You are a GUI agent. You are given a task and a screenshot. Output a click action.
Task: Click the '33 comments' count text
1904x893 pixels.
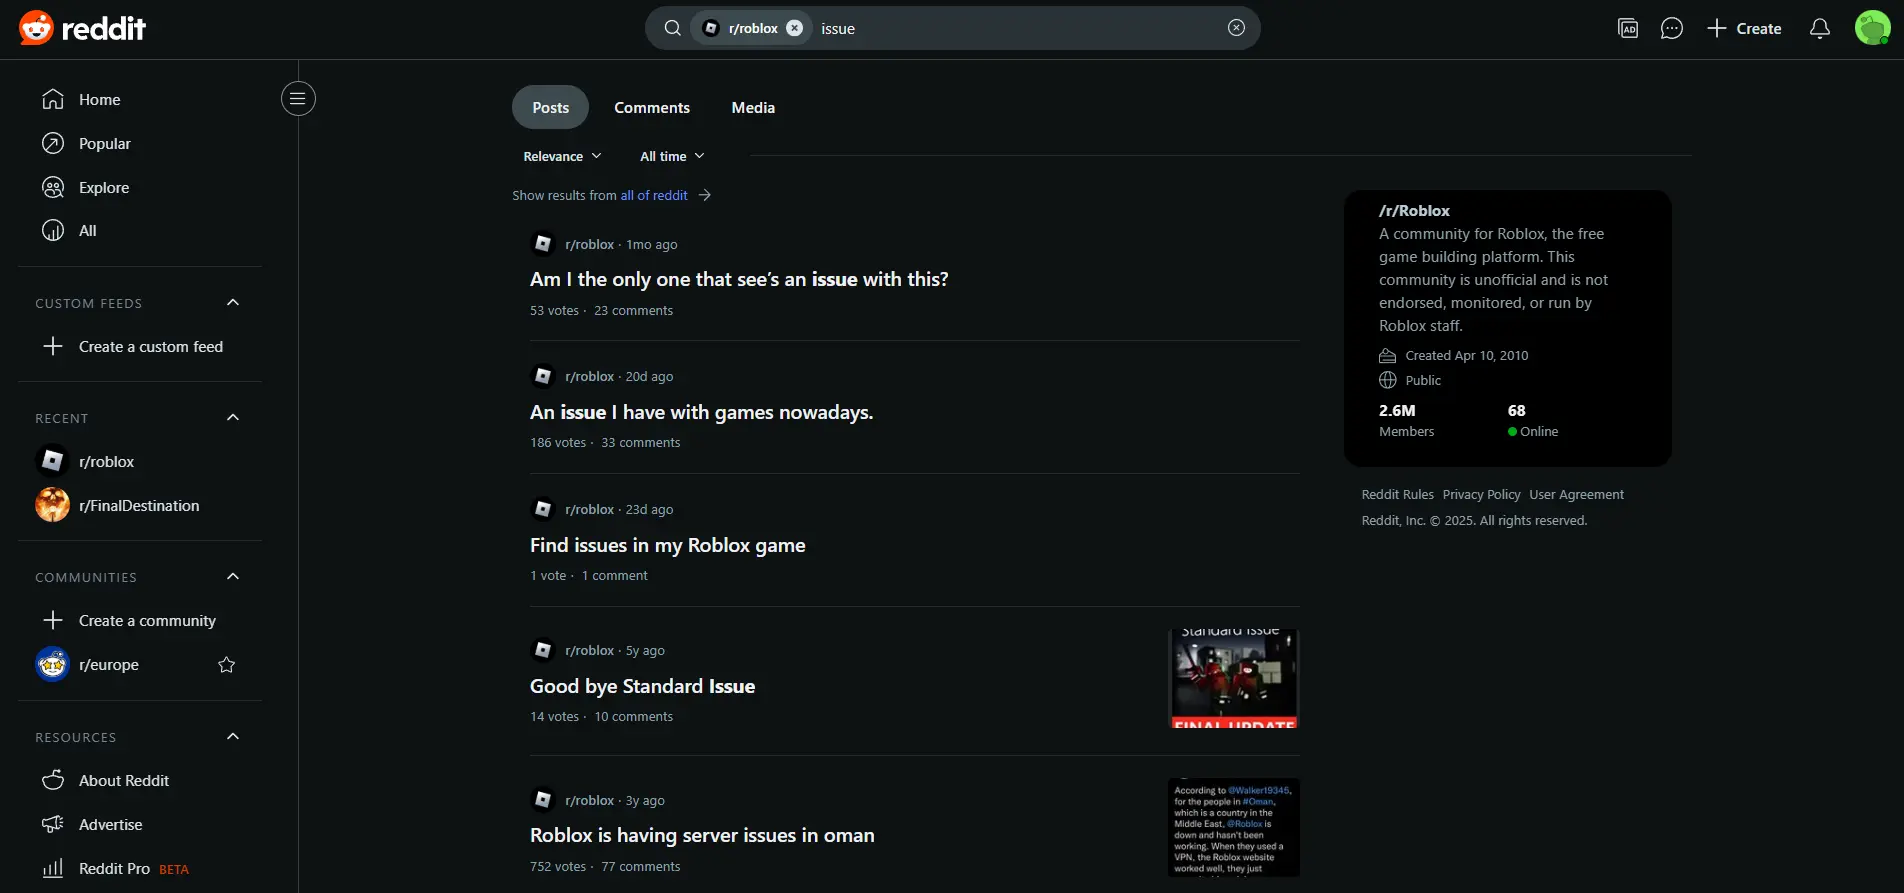(640, 443)
